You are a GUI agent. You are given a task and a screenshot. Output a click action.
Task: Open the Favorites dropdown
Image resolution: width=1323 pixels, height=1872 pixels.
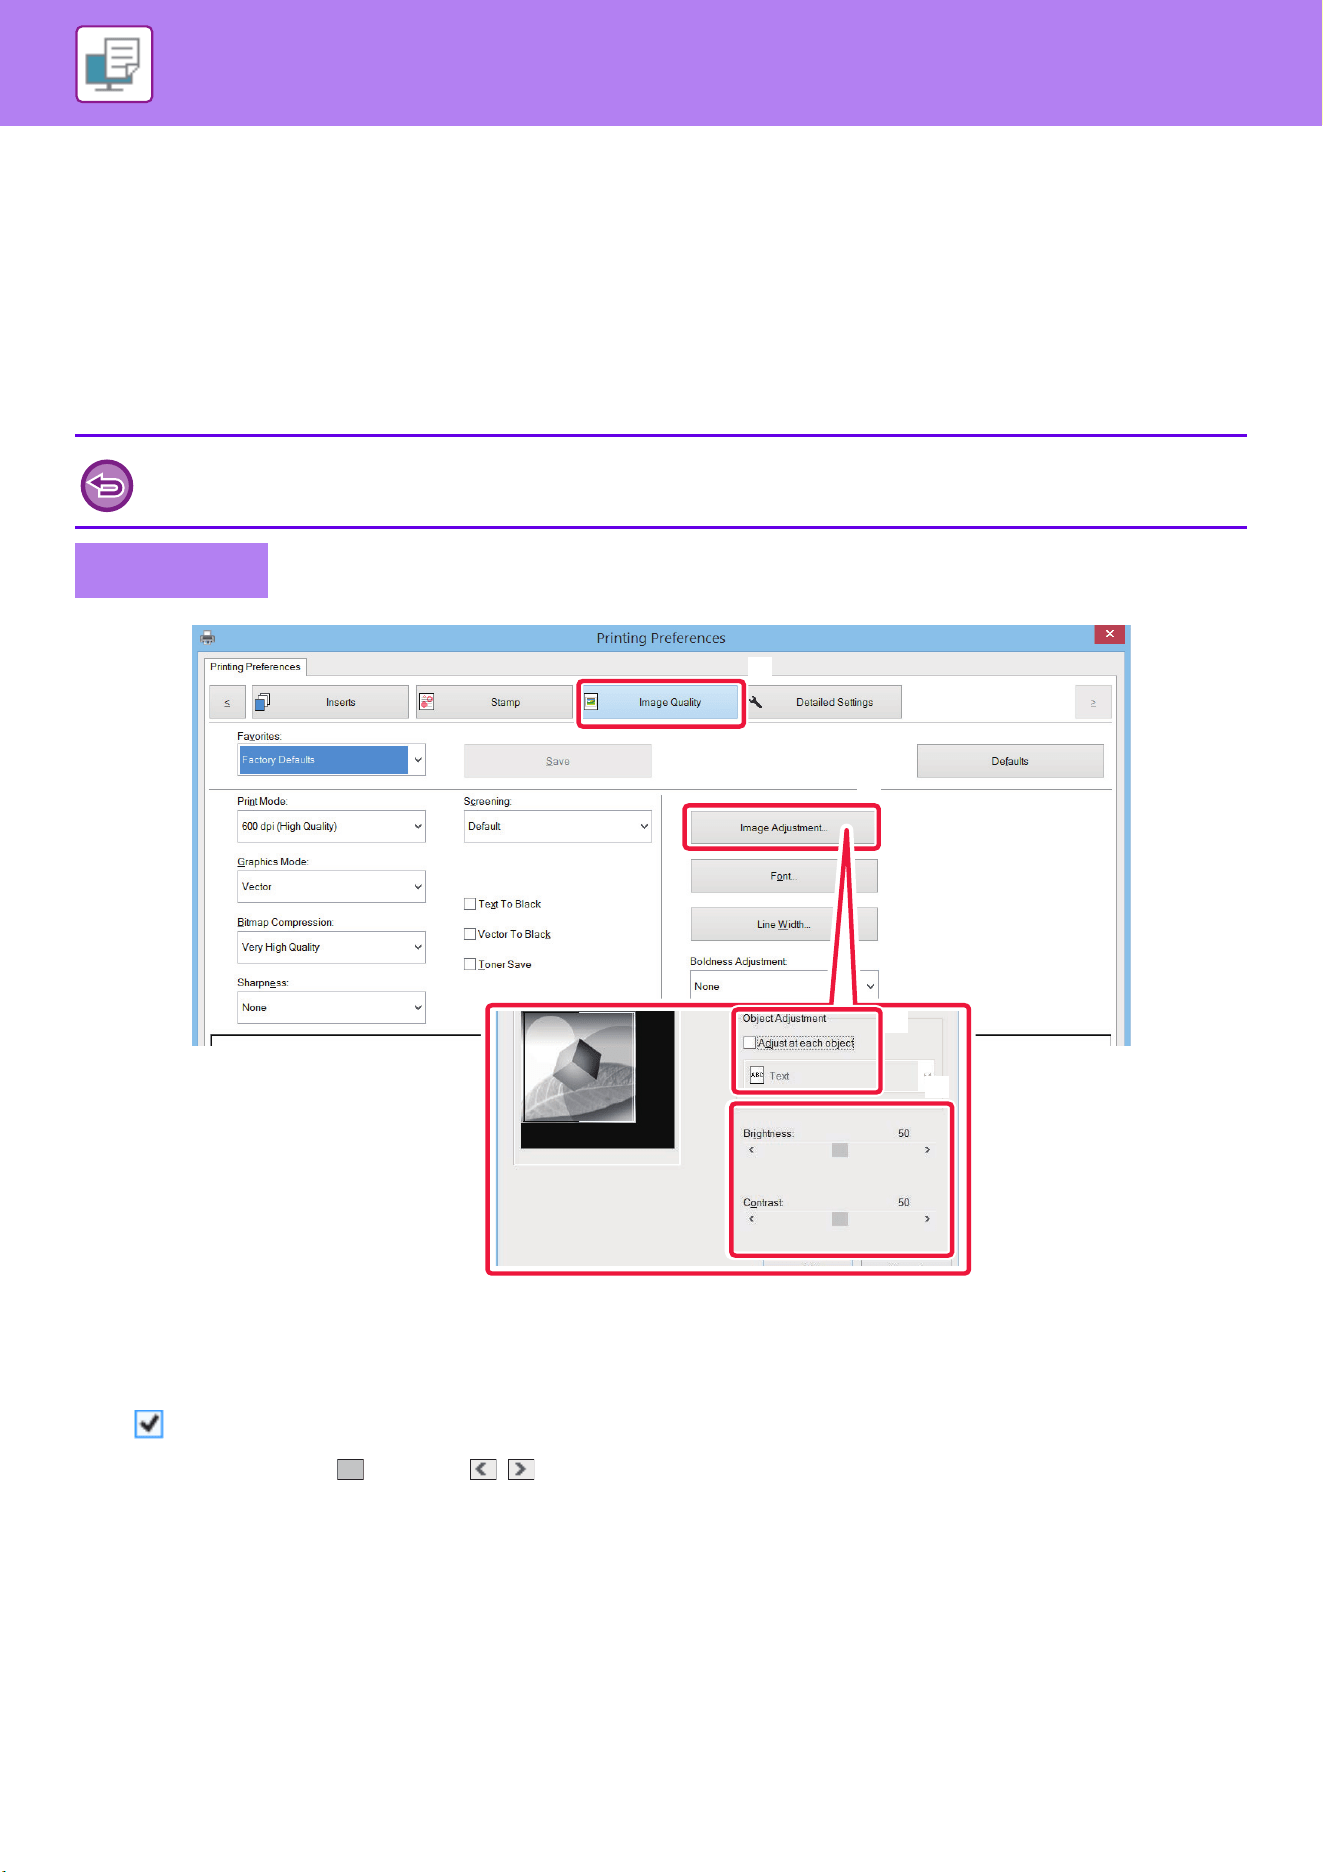(x=331, y=760)
